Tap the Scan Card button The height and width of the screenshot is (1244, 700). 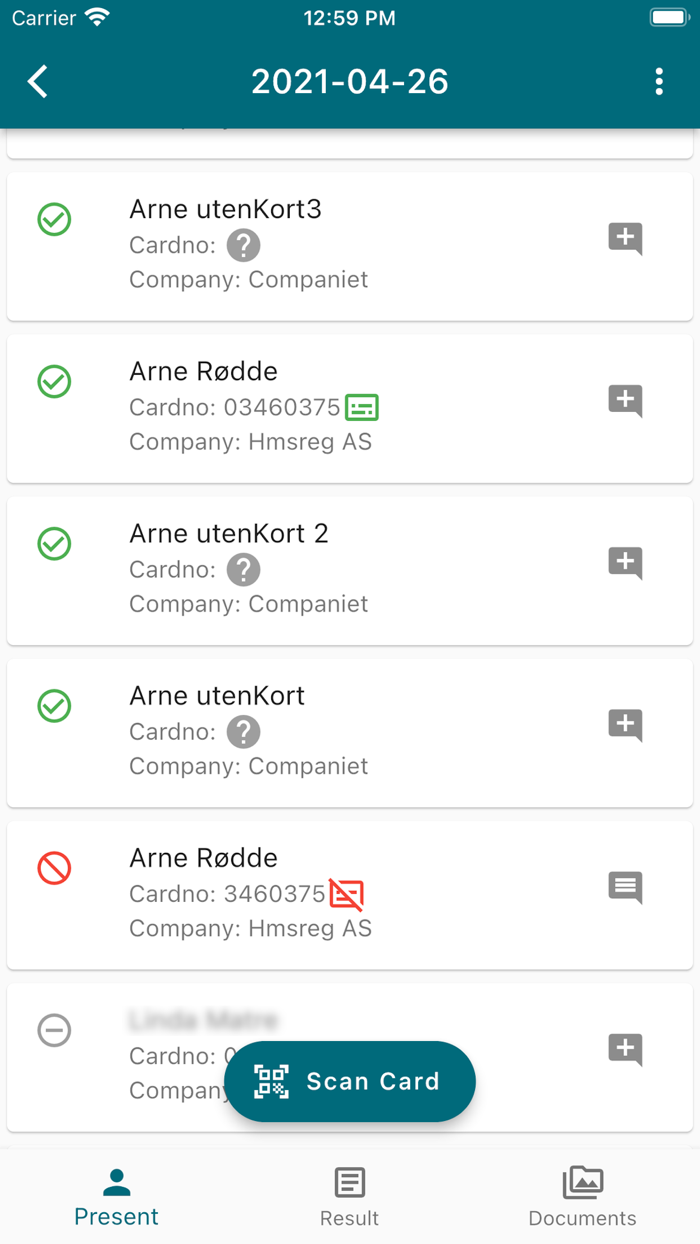(x=350, y=1081)
